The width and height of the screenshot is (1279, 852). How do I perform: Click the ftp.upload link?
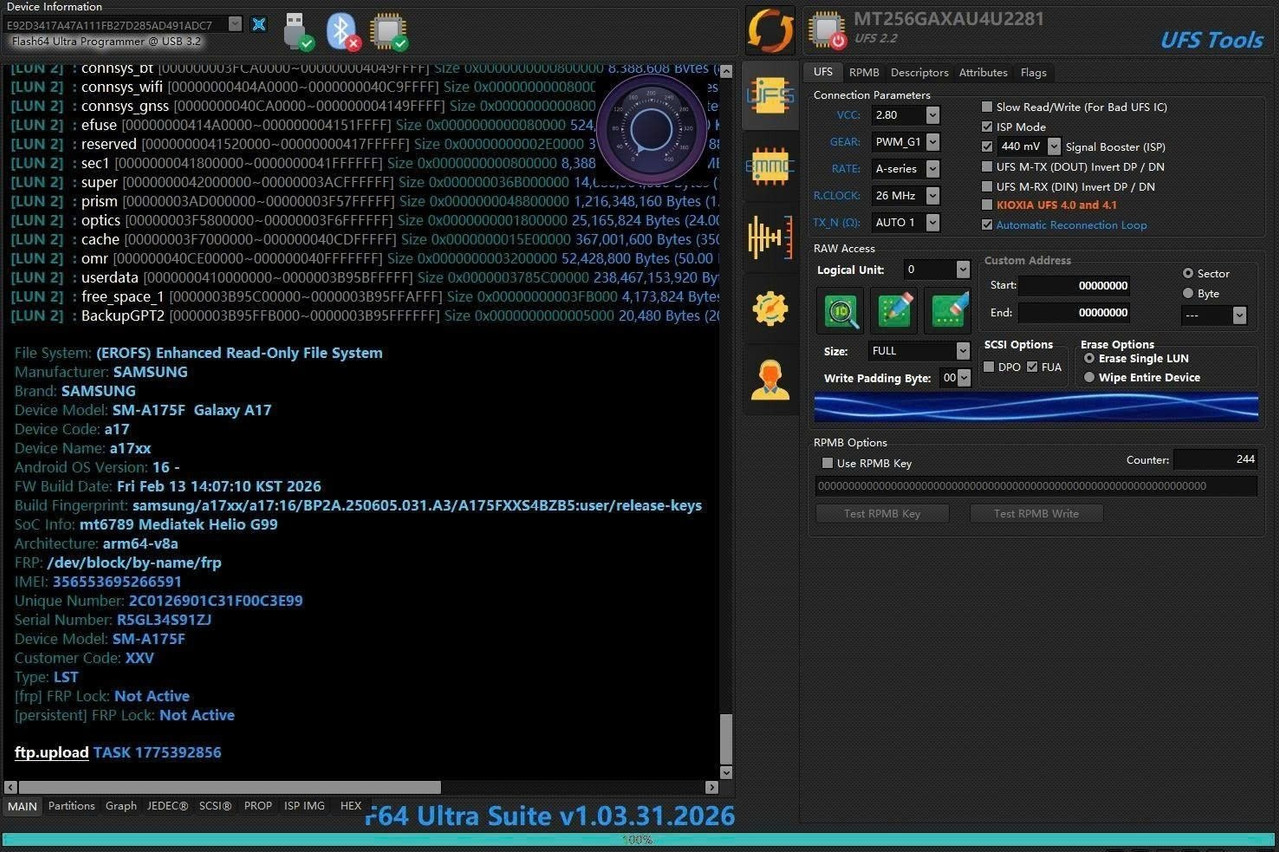51,752
